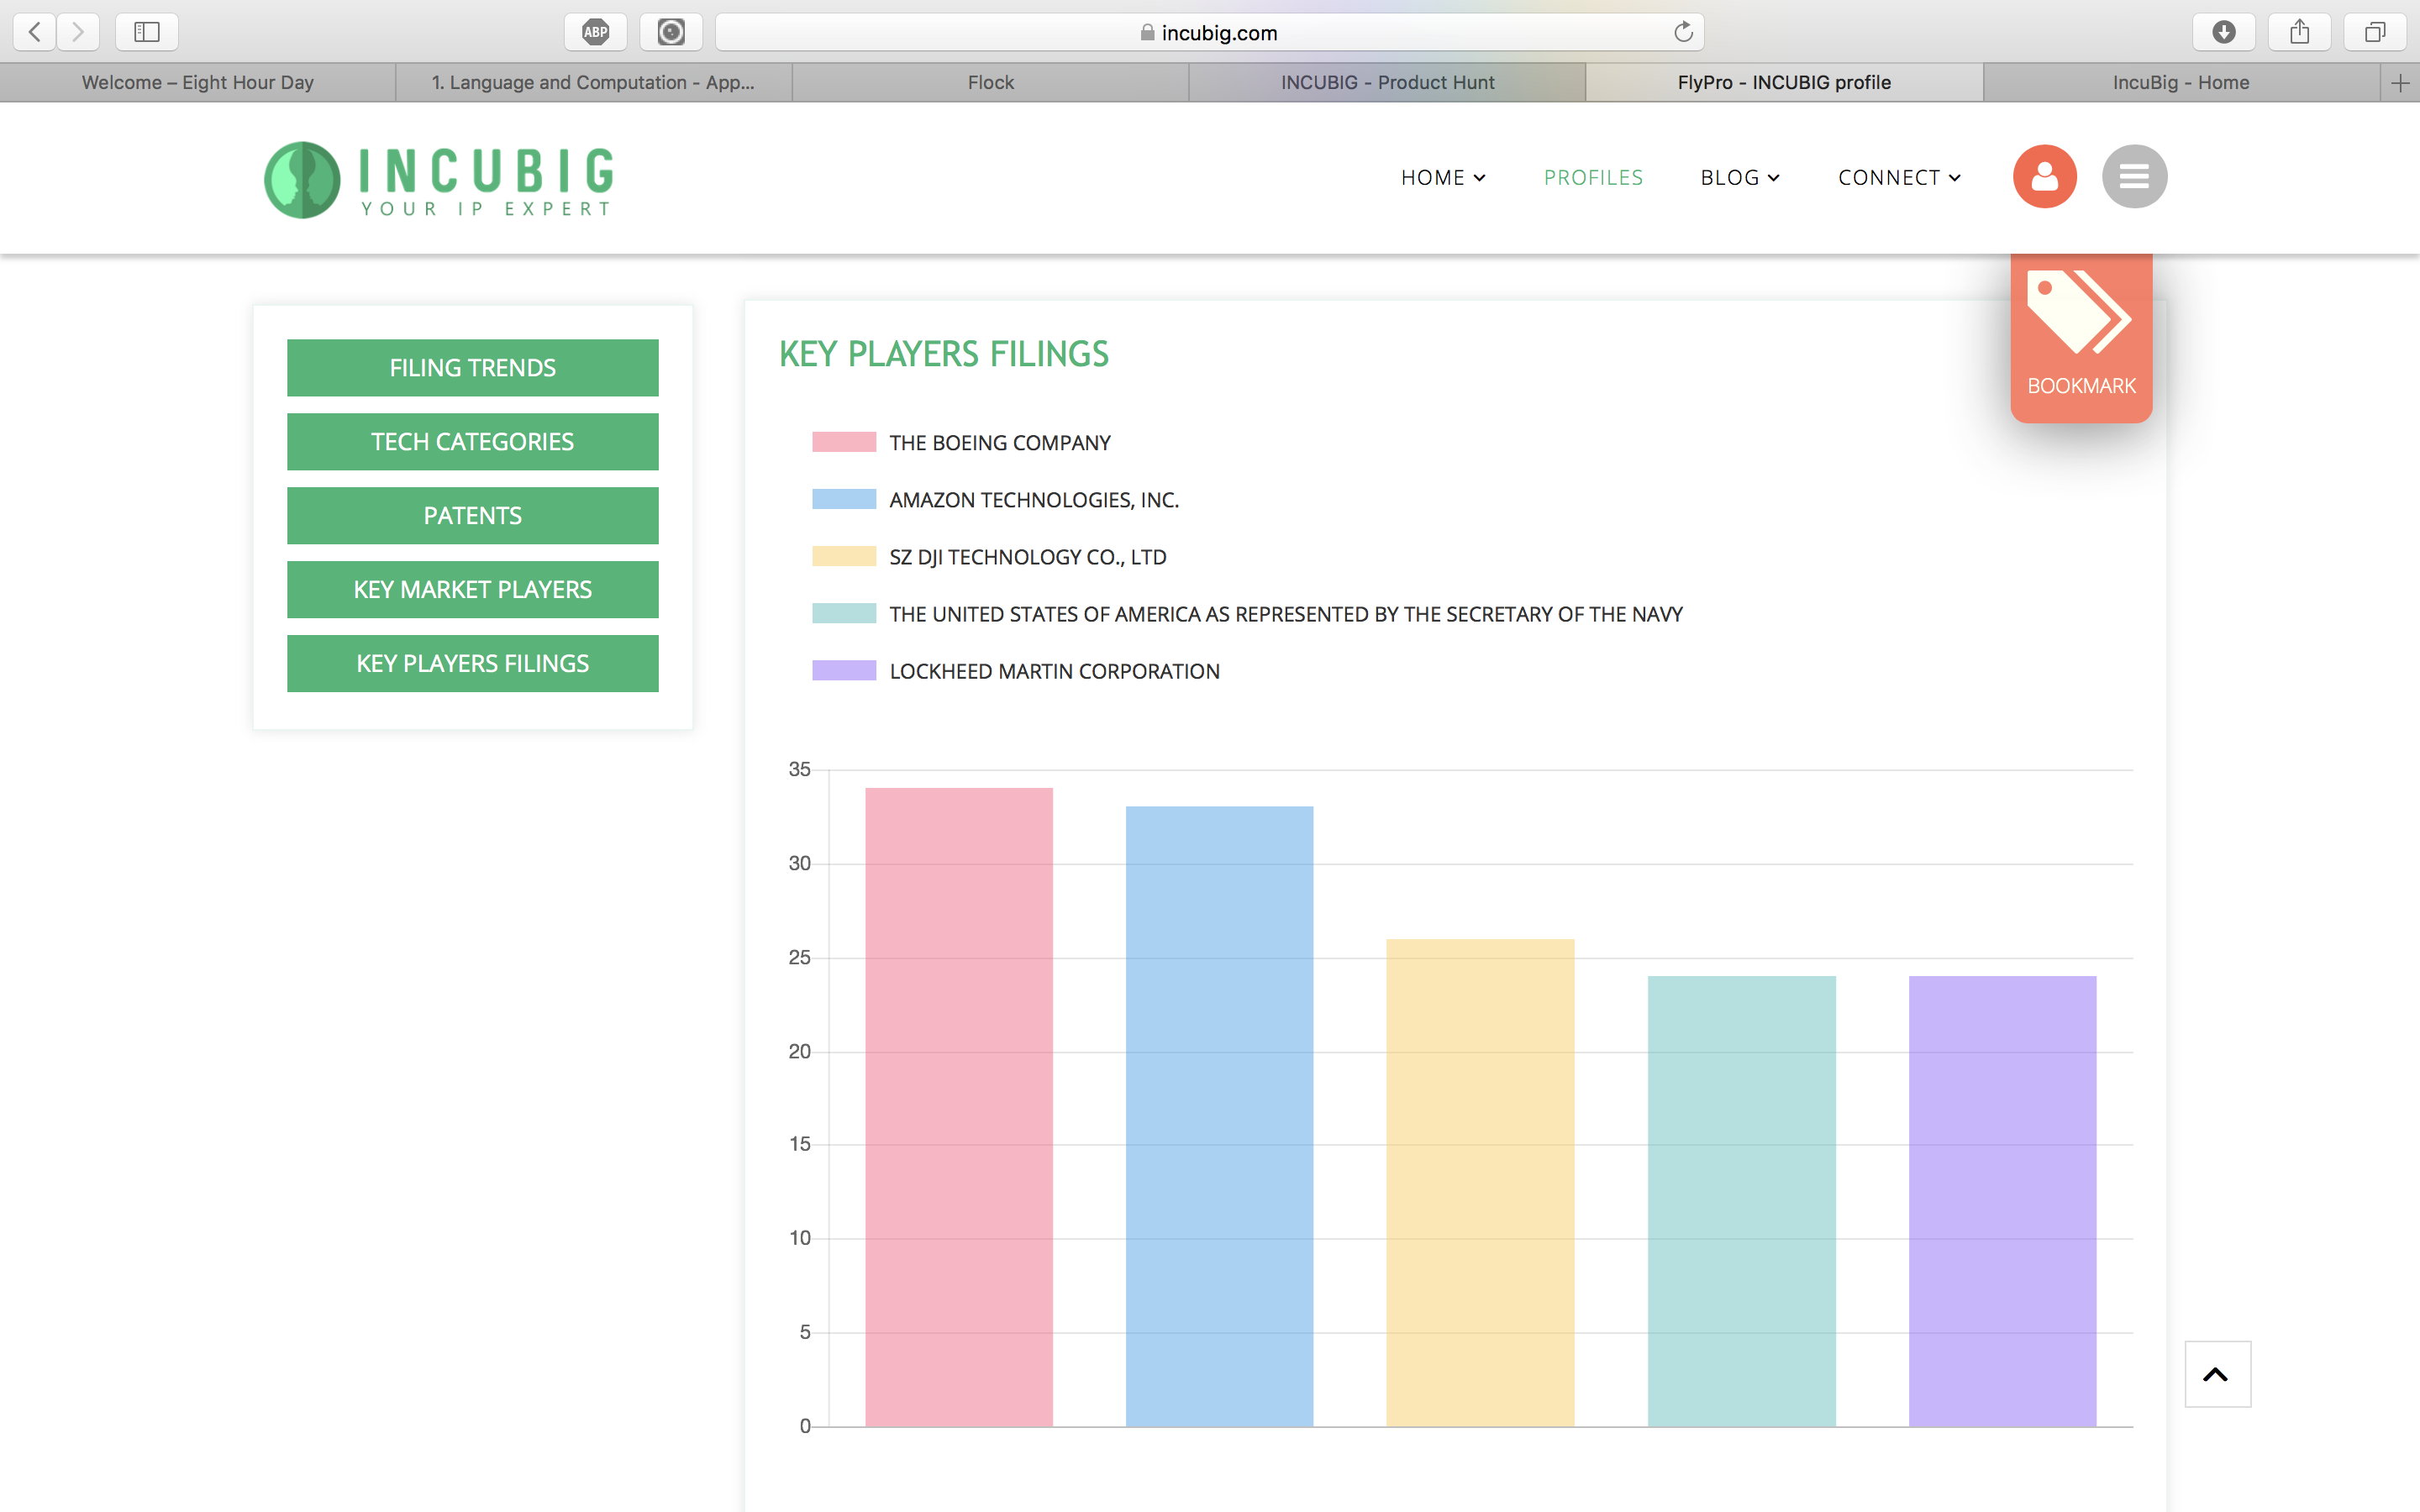Click the Adblock Plus extension icon
Viewport: 2420px width, 1512px height.
[596, 31]
